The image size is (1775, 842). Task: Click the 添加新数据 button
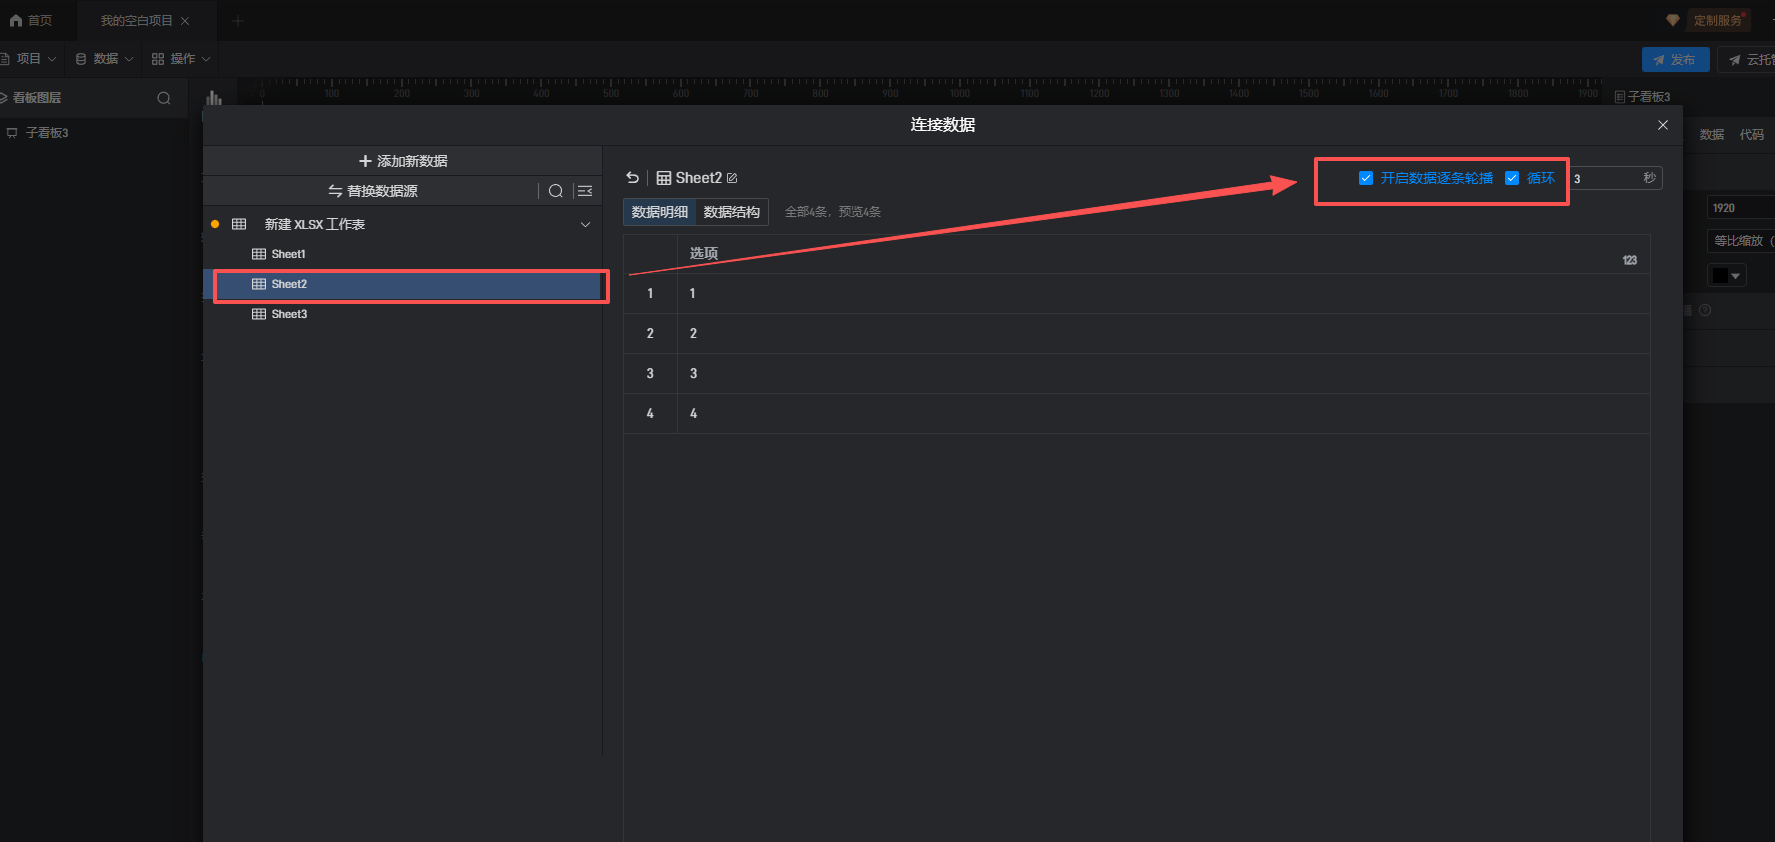coord(402,161)
